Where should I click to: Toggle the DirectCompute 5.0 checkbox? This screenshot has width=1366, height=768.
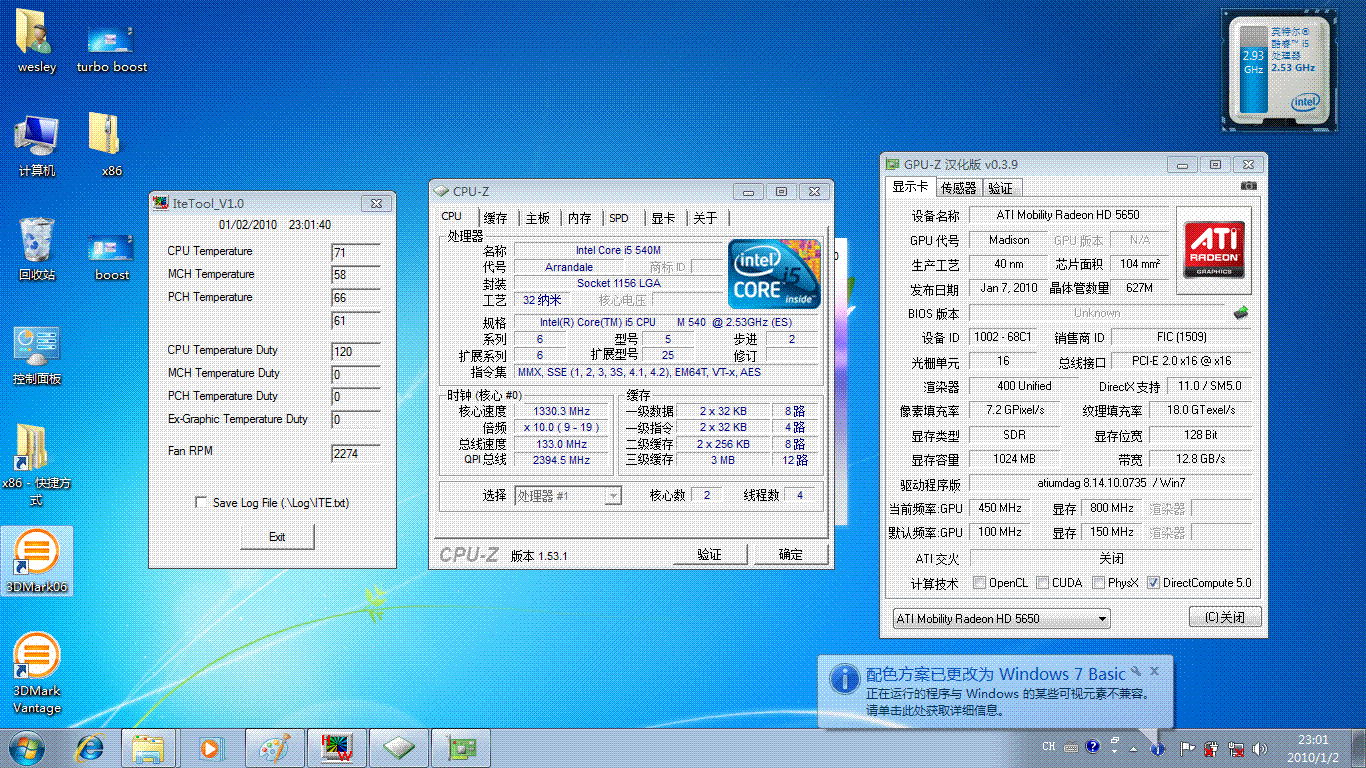point(1153,582)
